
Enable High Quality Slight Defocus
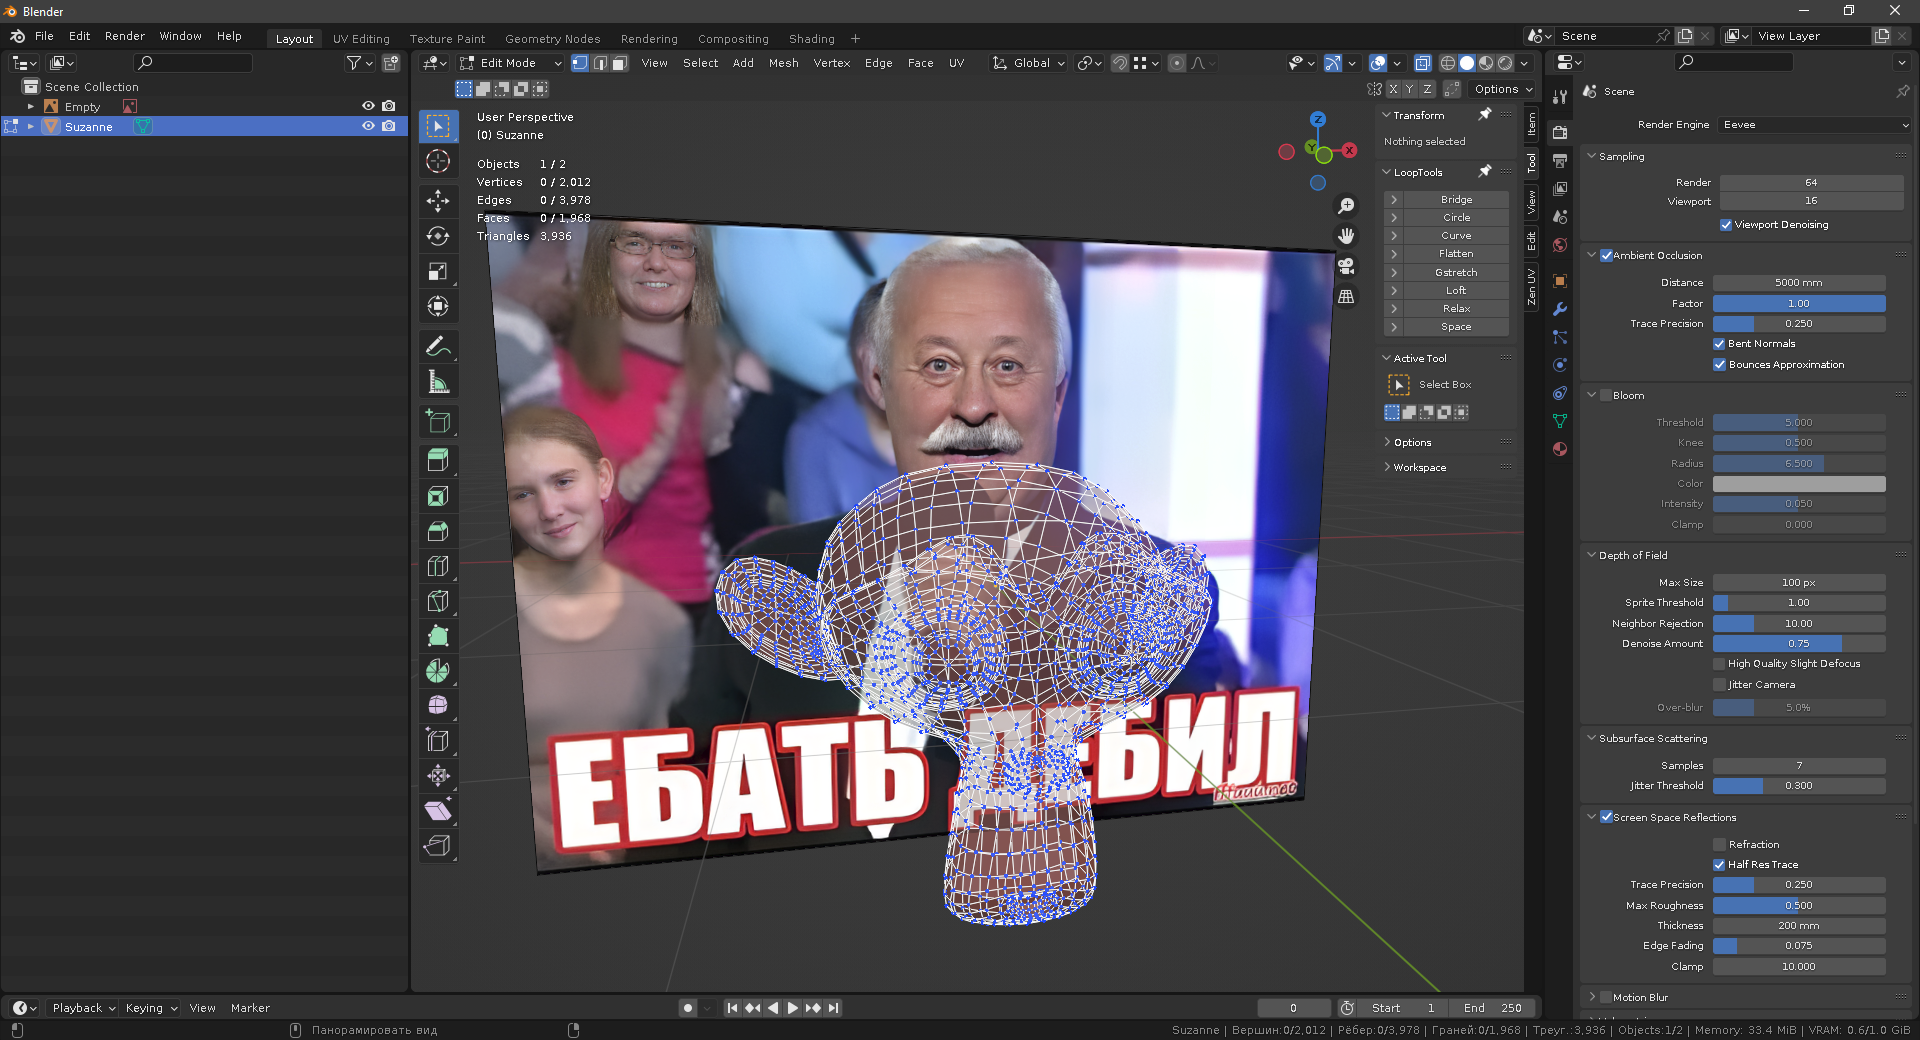(x=1720, y=664)
